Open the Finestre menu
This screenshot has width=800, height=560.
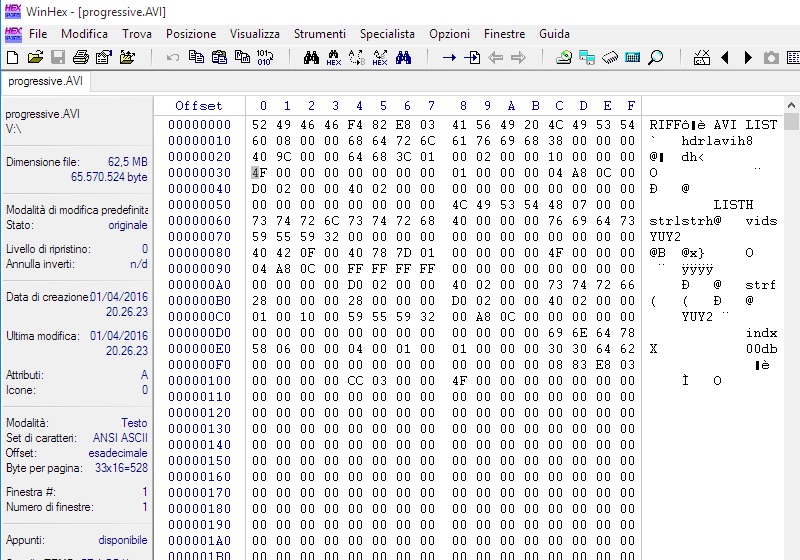point(505,34)
